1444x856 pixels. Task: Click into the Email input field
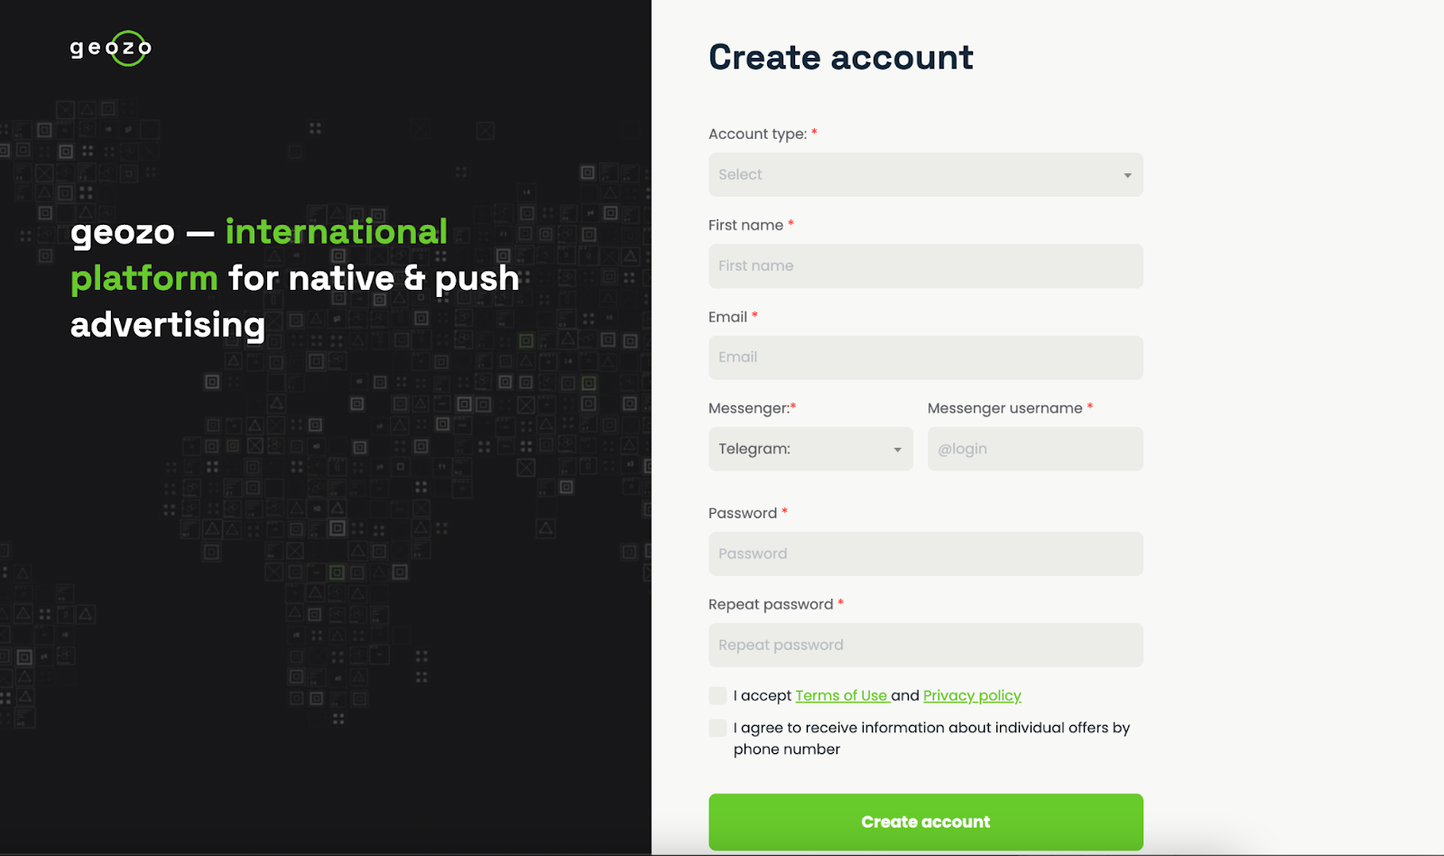(x=925, y=357)
